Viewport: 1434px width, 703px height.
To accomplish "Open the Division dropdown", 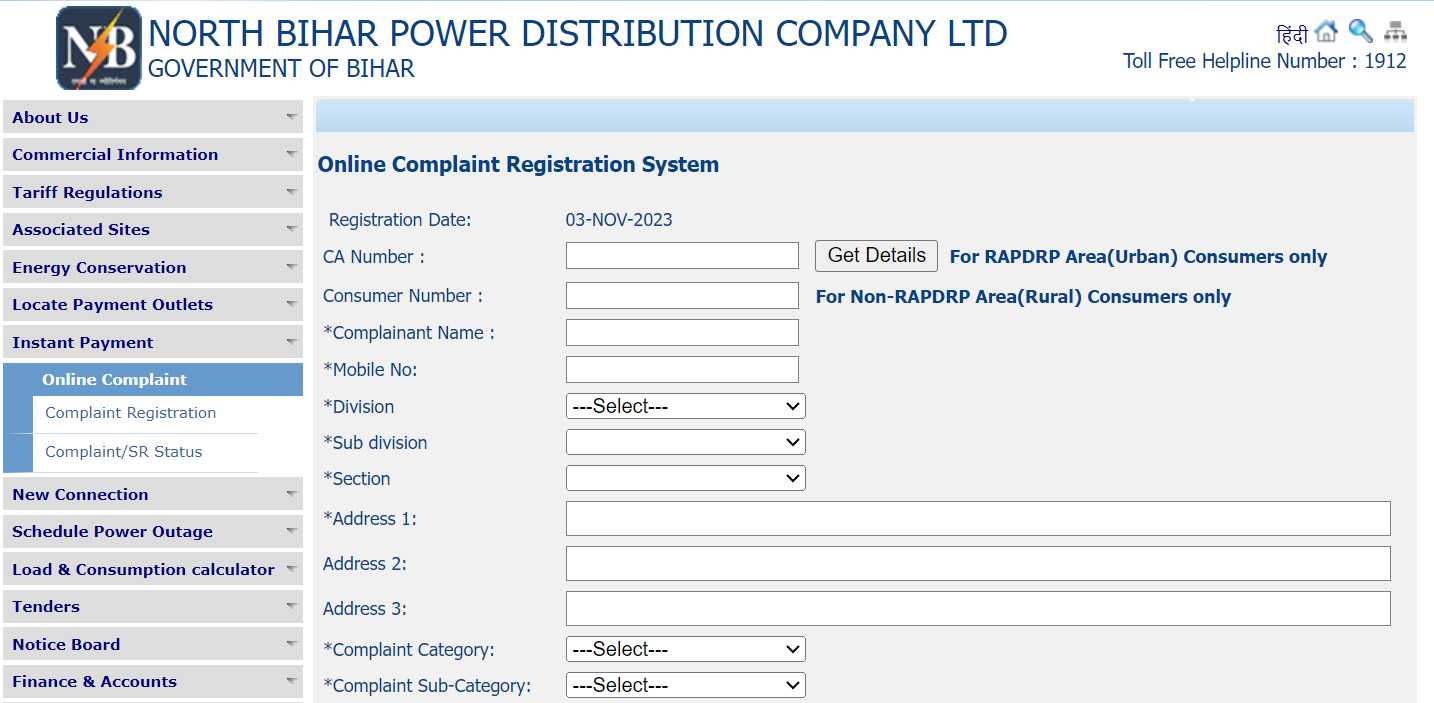I will pos(685,406).
